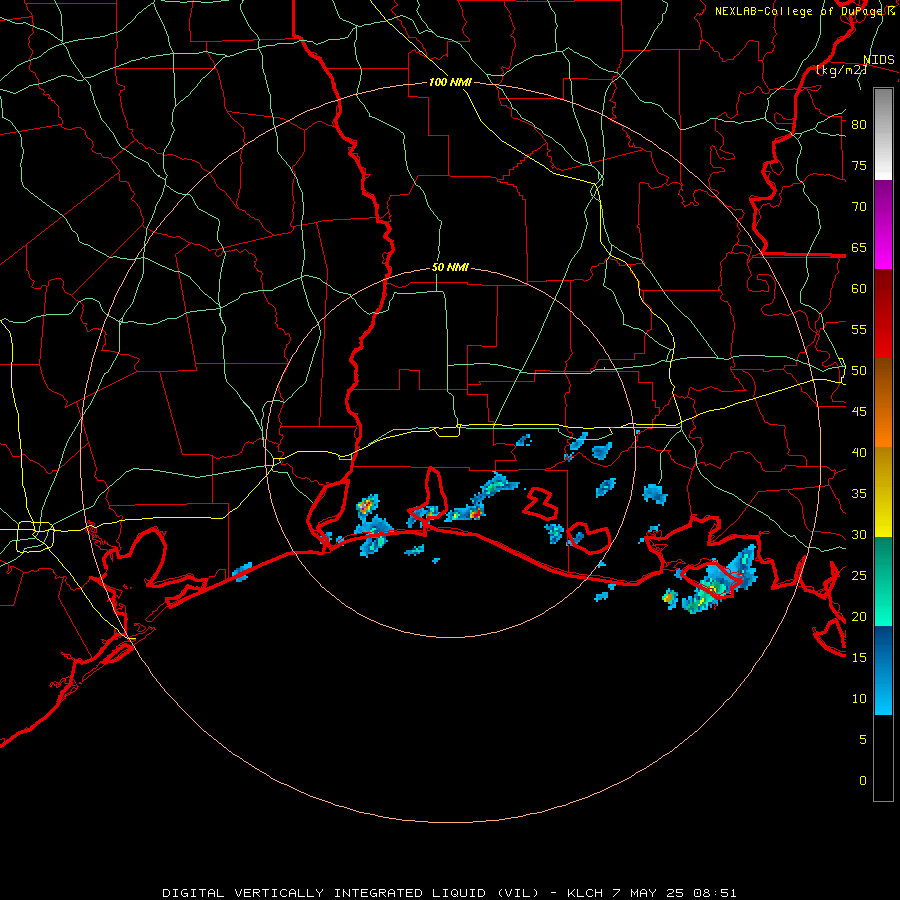Click the scale value 65
Image resolution: width=900 pixels, height=900 pixels.
pyautogui.click(x=859, y=247)
